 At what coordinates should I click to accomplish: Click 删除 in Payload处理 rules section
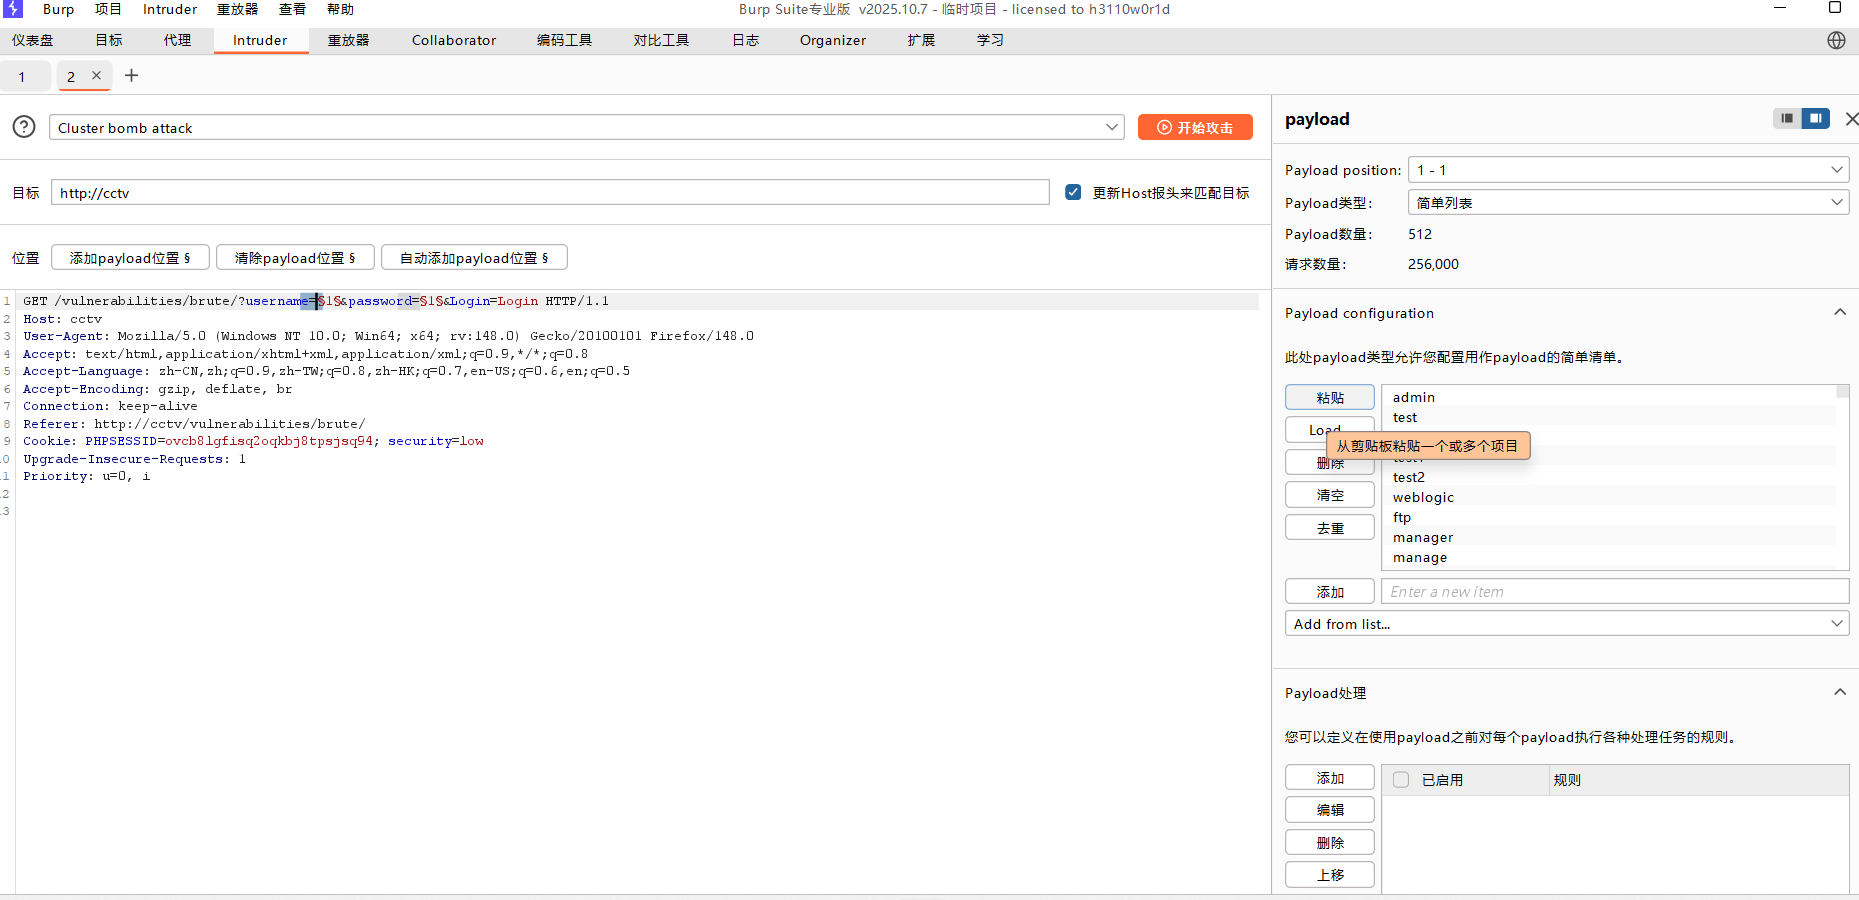1330,843
